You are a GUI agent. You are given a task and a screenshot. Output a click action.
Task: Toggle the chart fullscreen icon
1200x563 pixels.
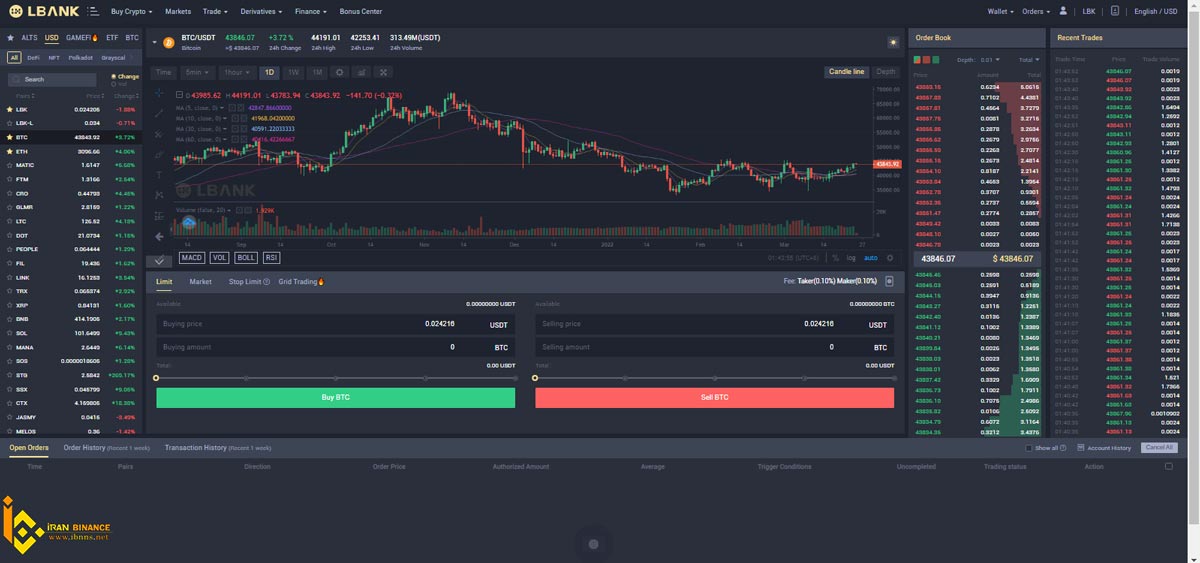tap(382, 72)
